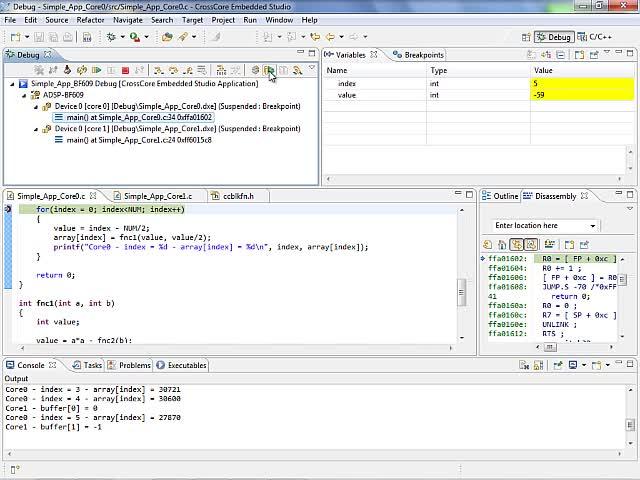Switch to the Outline tab
This screenshot has height=480, width=640.
pos(500,196)
